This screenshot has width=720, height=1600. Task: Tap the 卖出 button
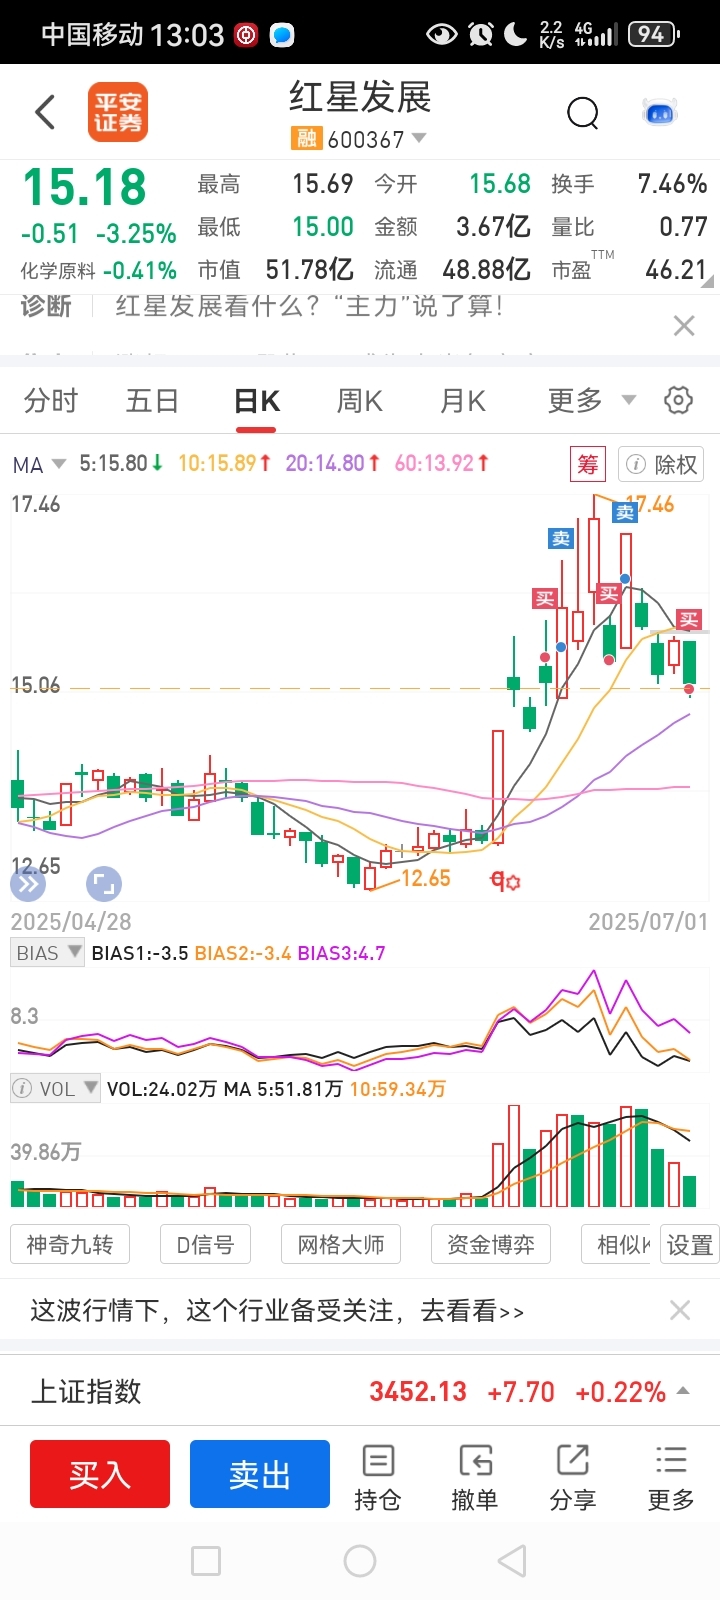click(260, 1474)
